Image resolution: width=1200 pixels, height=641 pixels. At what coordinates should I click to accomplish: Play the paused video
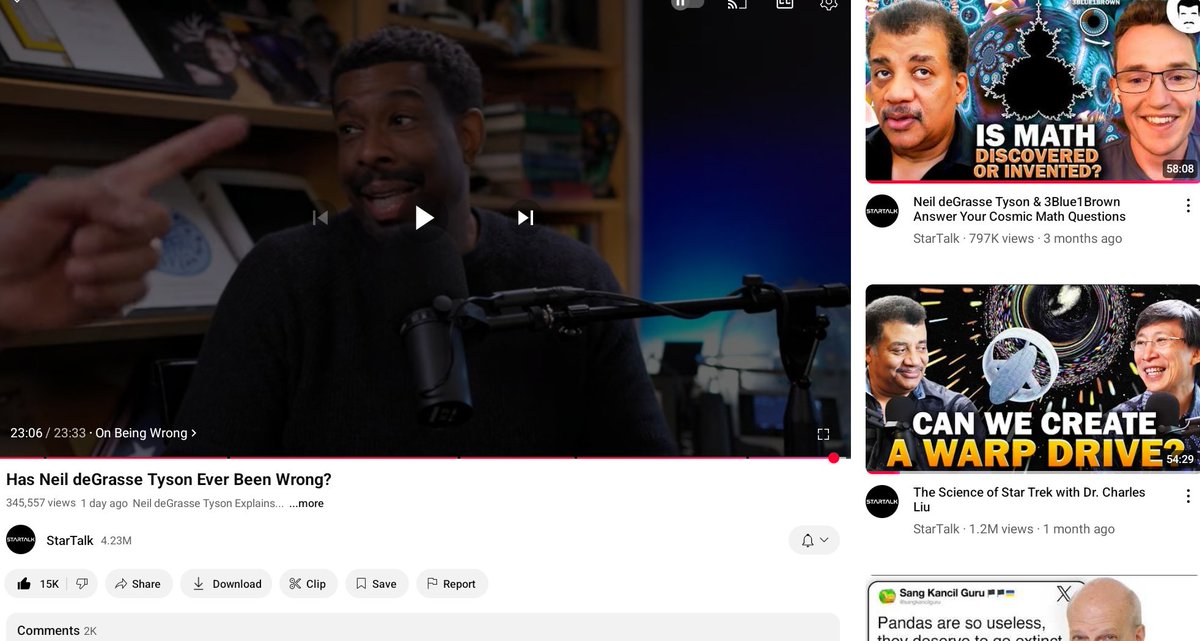click(425, 217)
